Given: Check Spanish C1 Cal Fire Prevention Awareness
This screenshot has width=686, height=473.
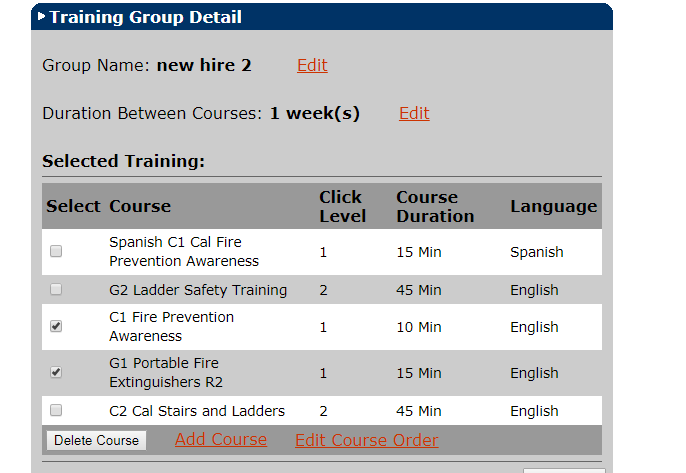Looking at the screenshot, I should click(56, 251).
